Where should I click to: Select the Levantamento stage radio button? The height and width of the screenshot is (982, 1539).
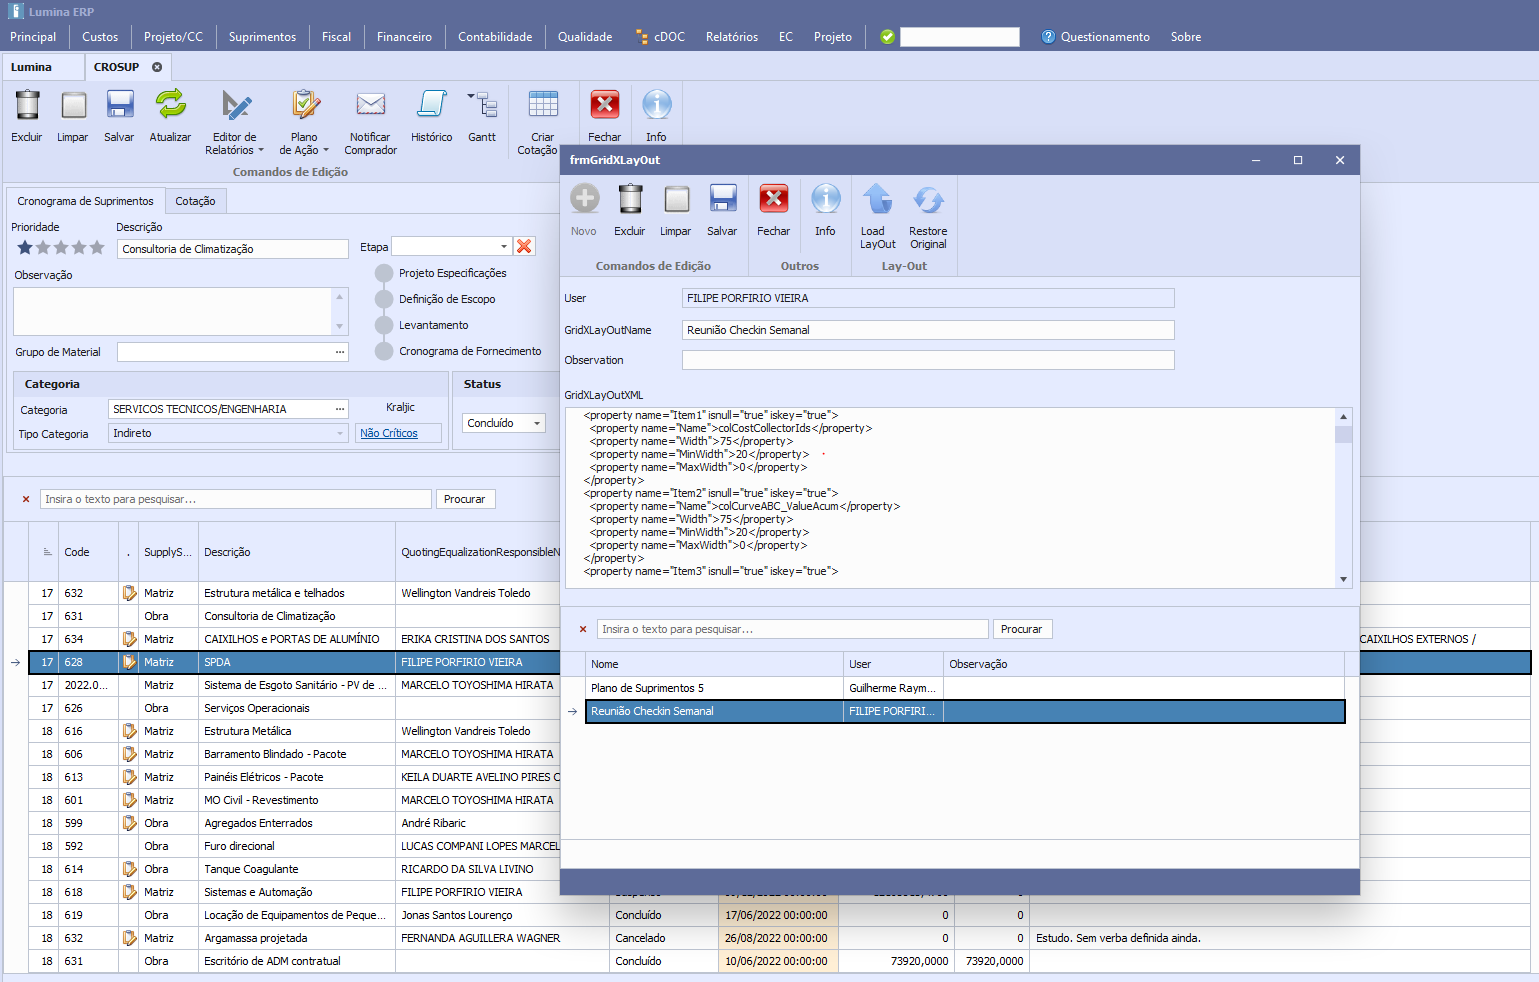[384, 325]
